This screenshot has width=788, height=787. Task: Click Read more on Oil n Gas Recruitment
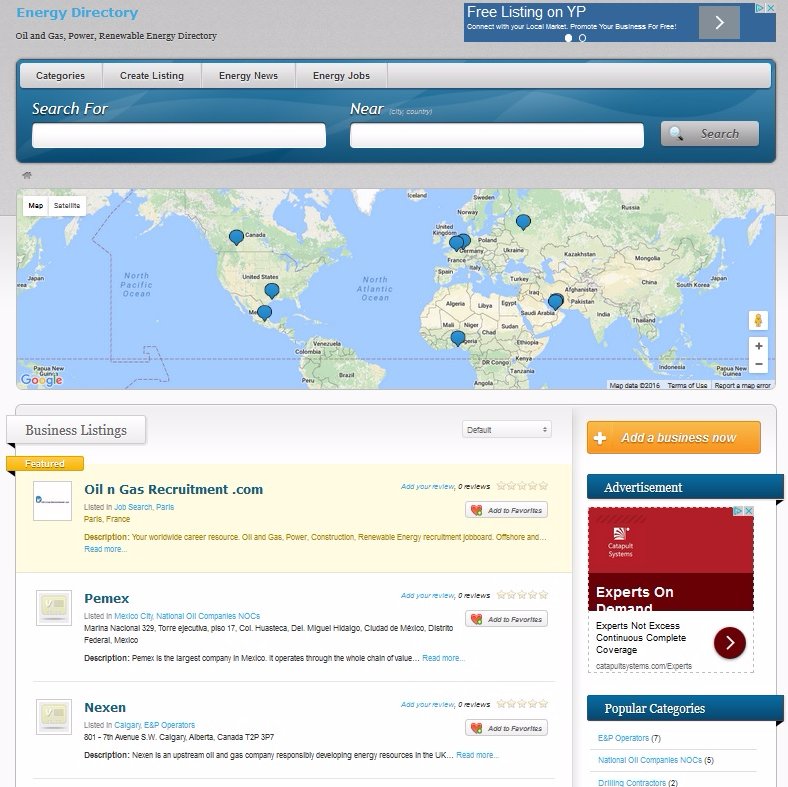click(105, 549)
